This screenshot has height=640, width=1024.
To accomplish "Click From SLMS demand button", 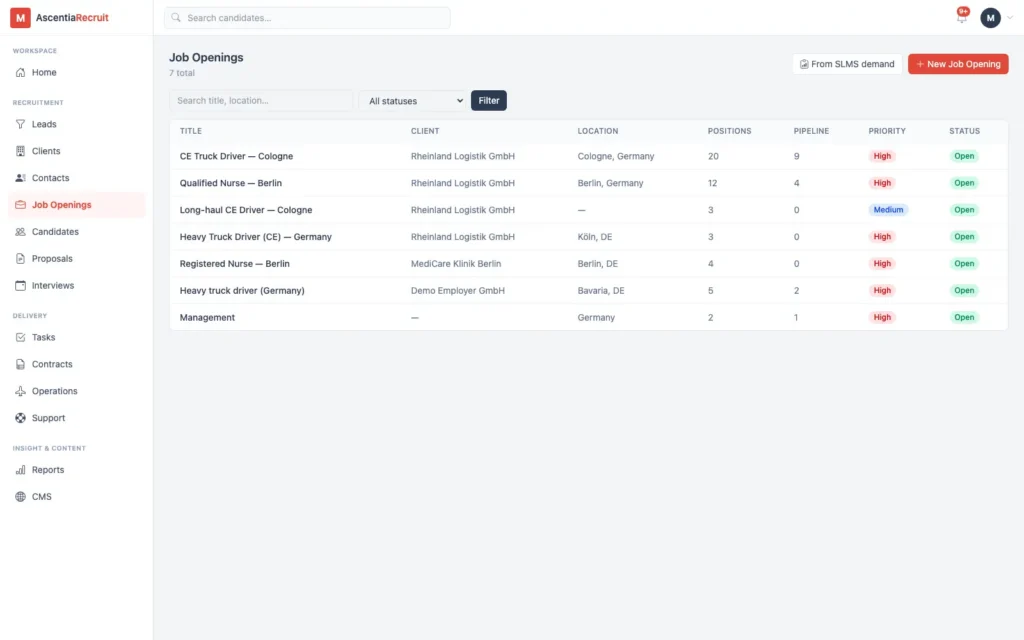I will click(847, 64).
